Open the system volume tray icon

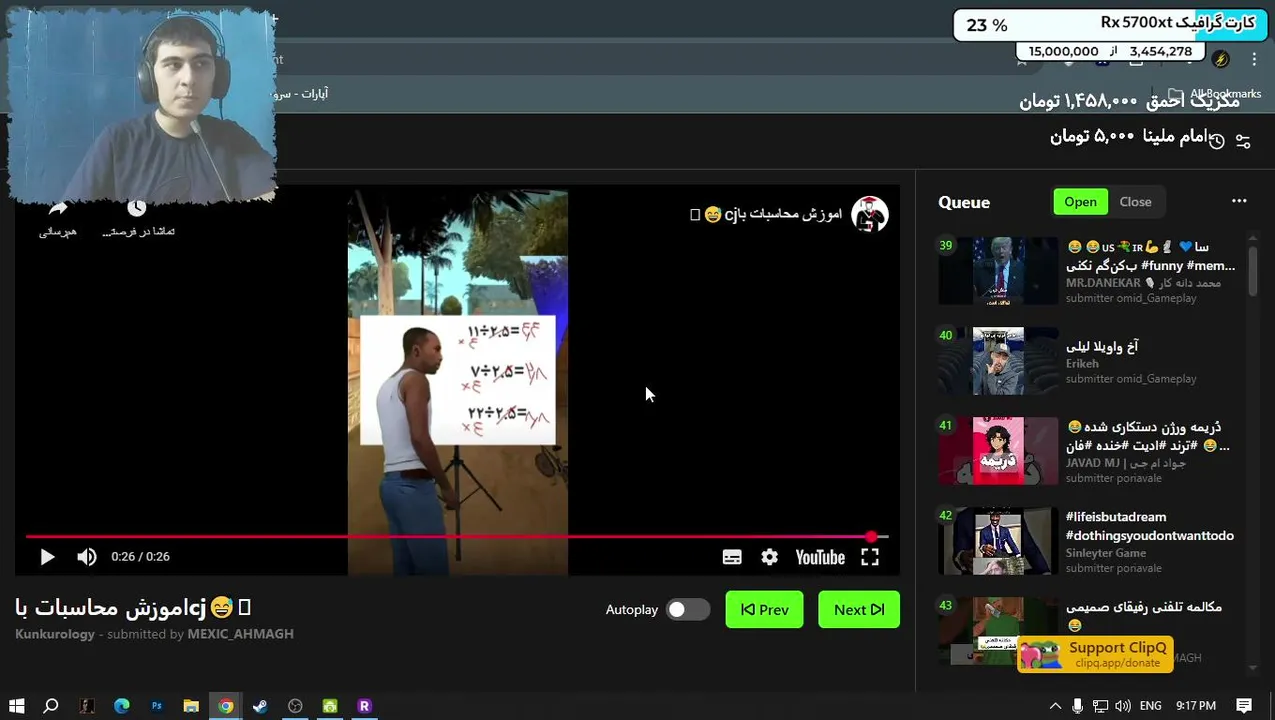point(1123,706)
